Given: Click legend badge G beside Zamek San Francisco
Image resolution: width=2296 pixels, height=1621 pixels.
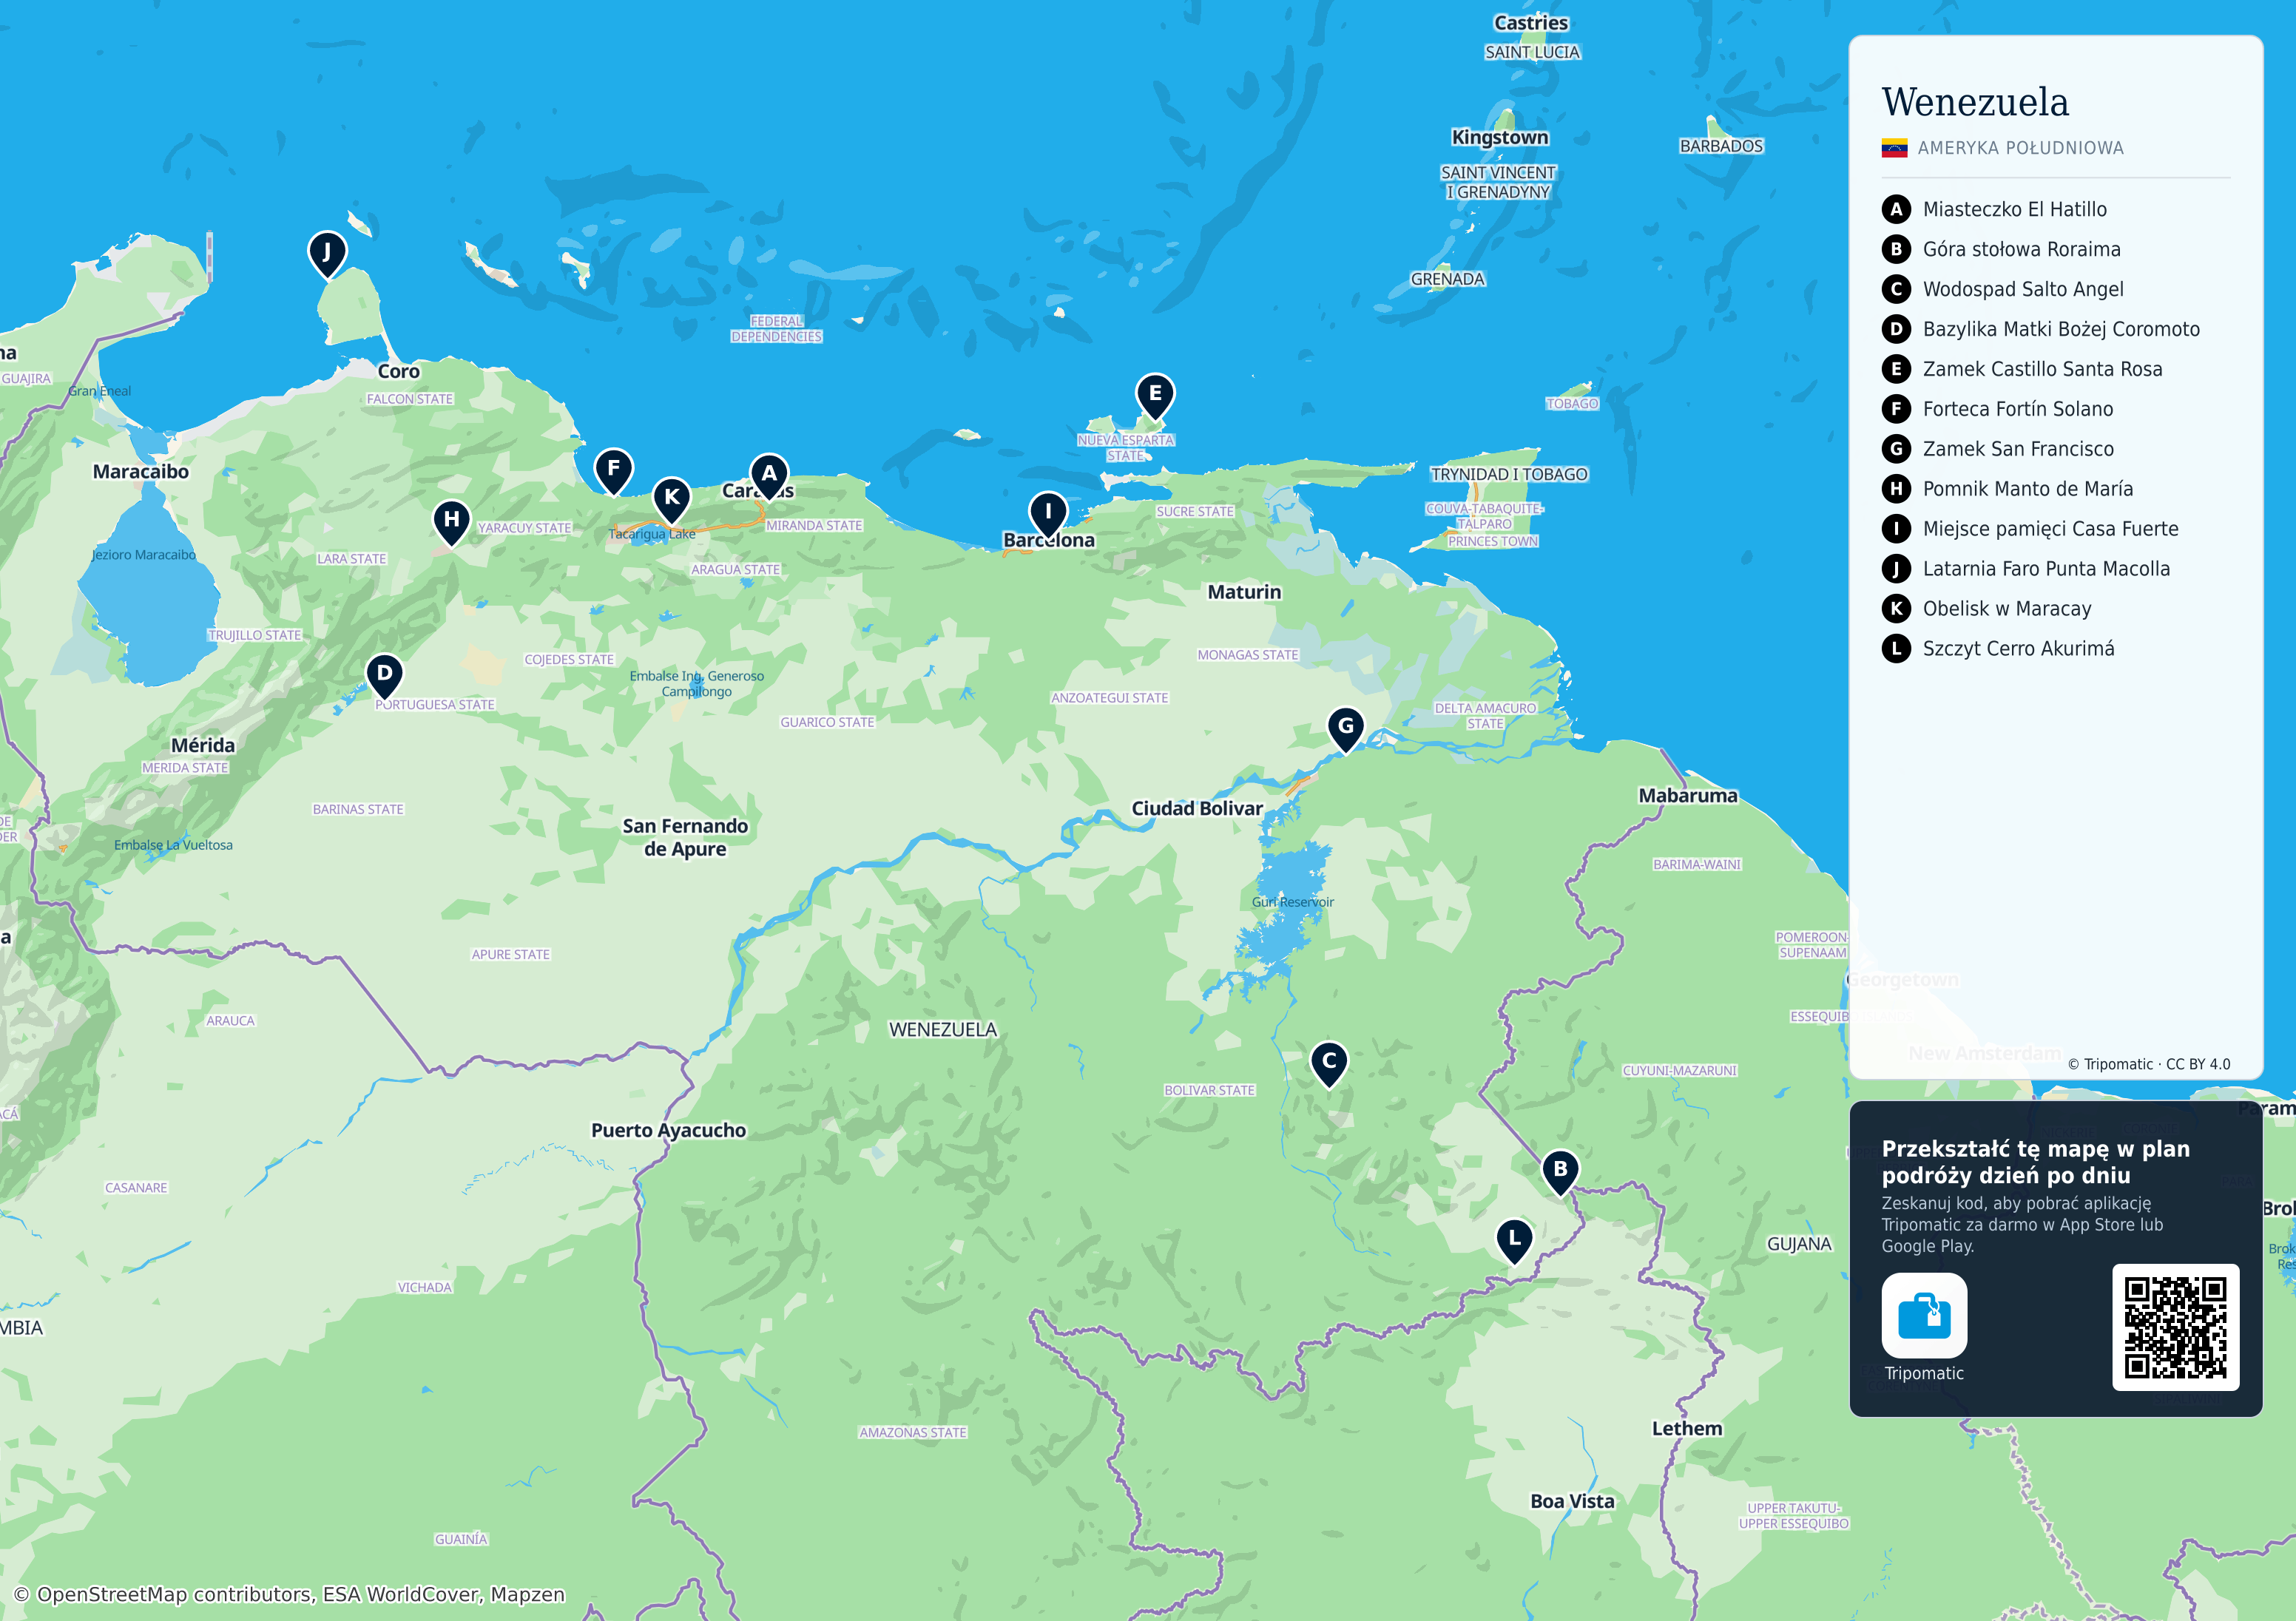Looking at the screenshot, I should (1896, 449).
